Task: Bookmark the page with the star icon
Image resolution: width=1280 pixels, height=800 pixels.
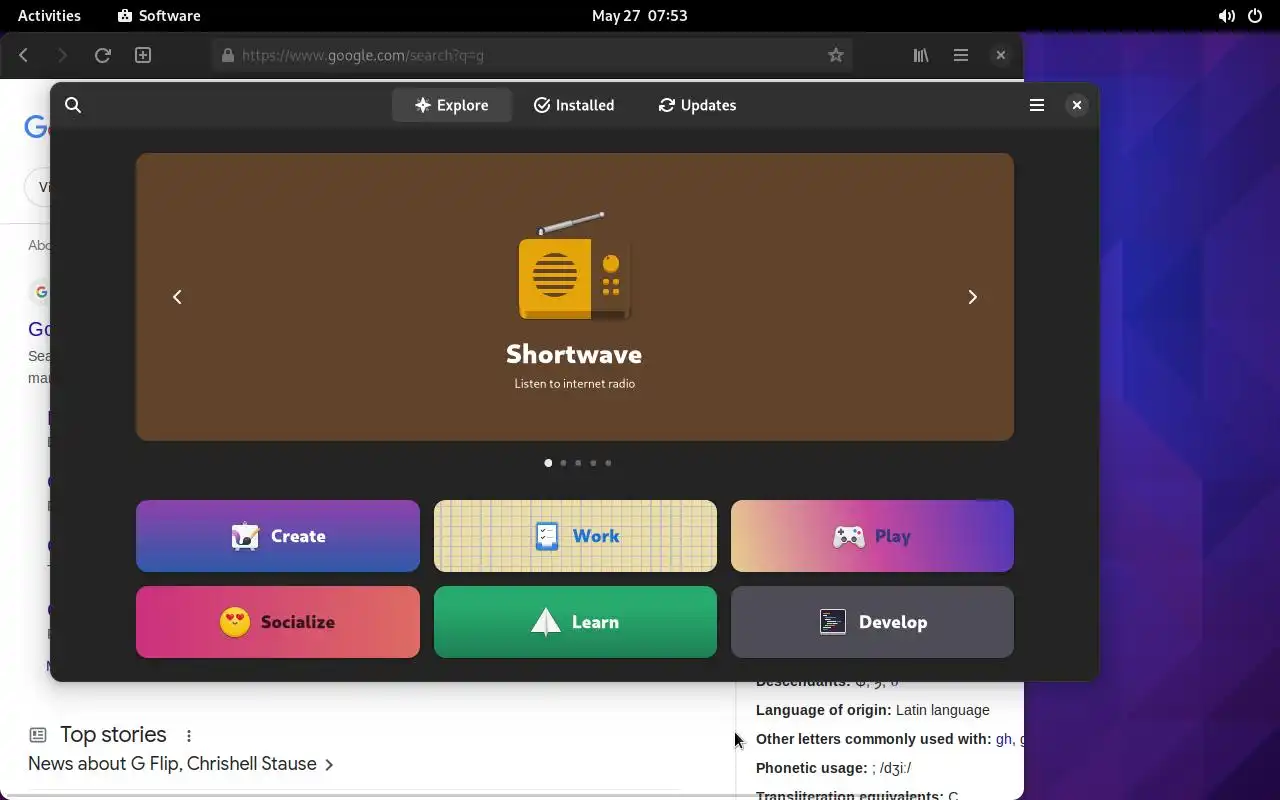Action: pos(836,55)
